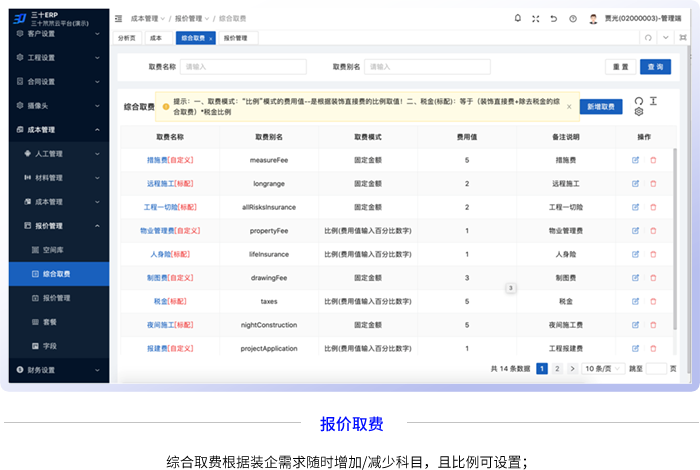Click edit icon for 措施费 row

tap(635, 160)
